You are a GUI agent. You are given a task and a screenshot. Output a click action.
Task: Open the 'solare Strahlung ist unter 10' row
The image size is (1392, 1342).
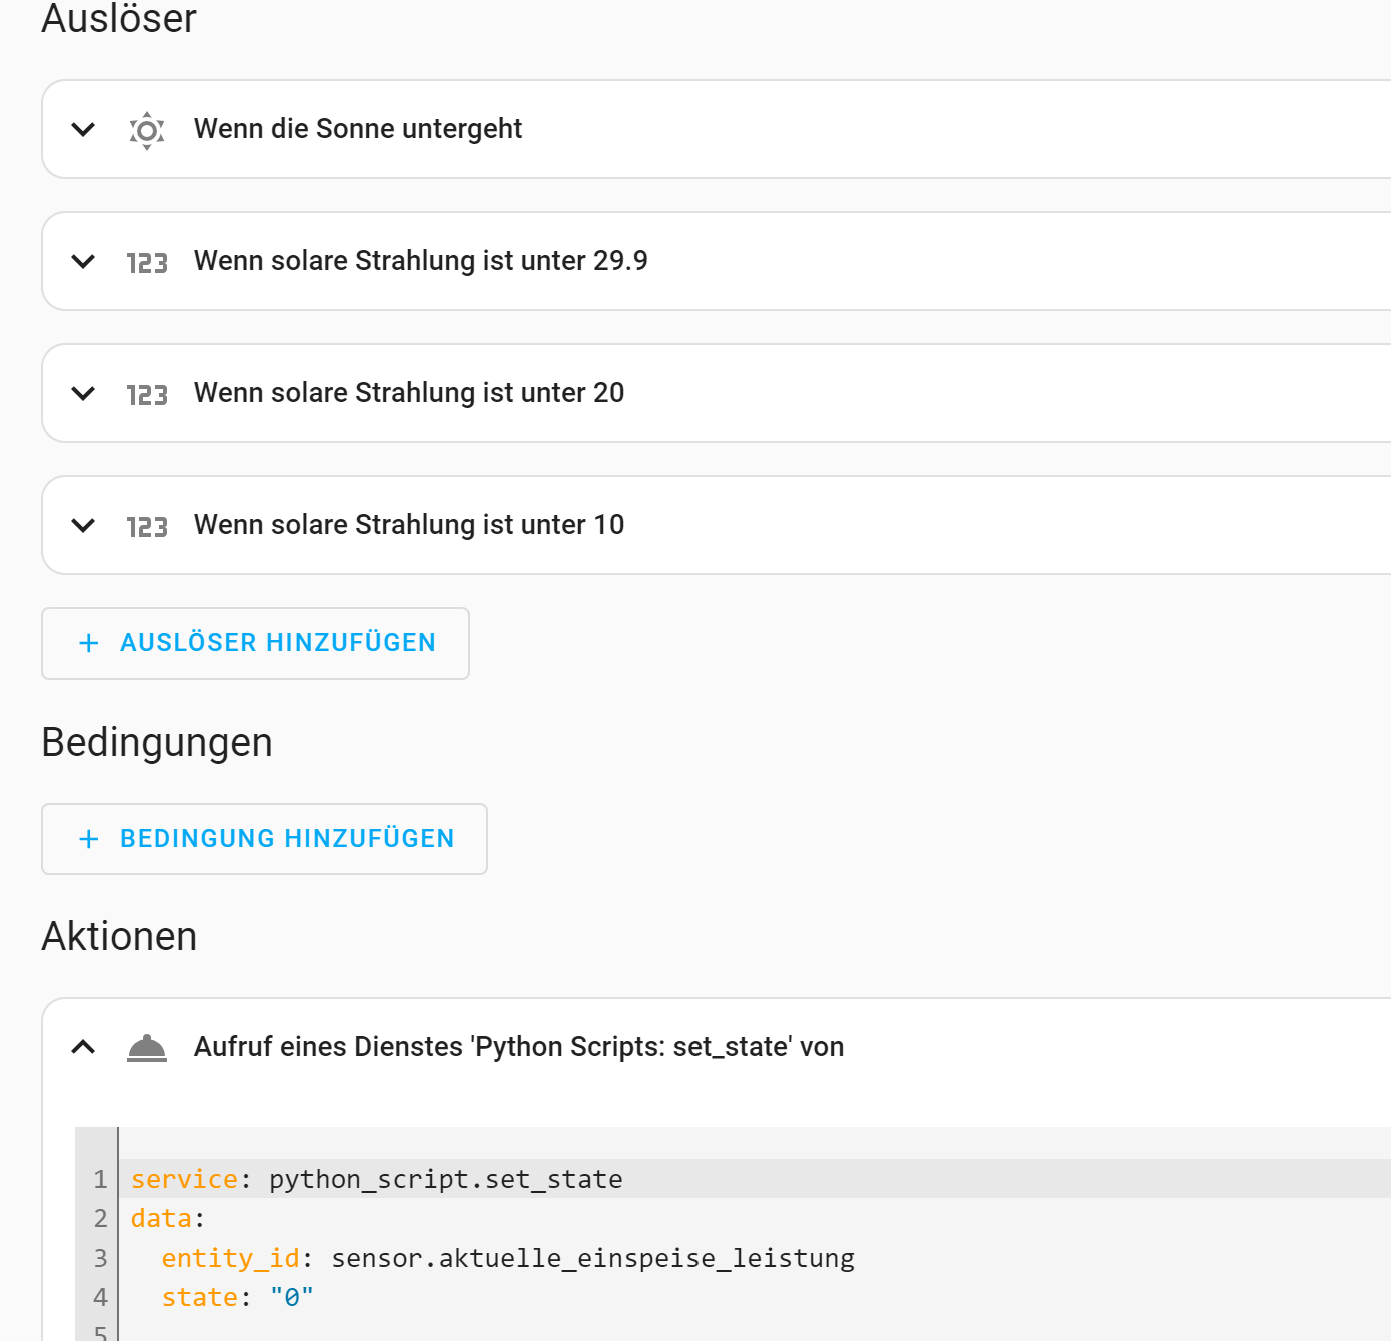click(x=408, y=525)
